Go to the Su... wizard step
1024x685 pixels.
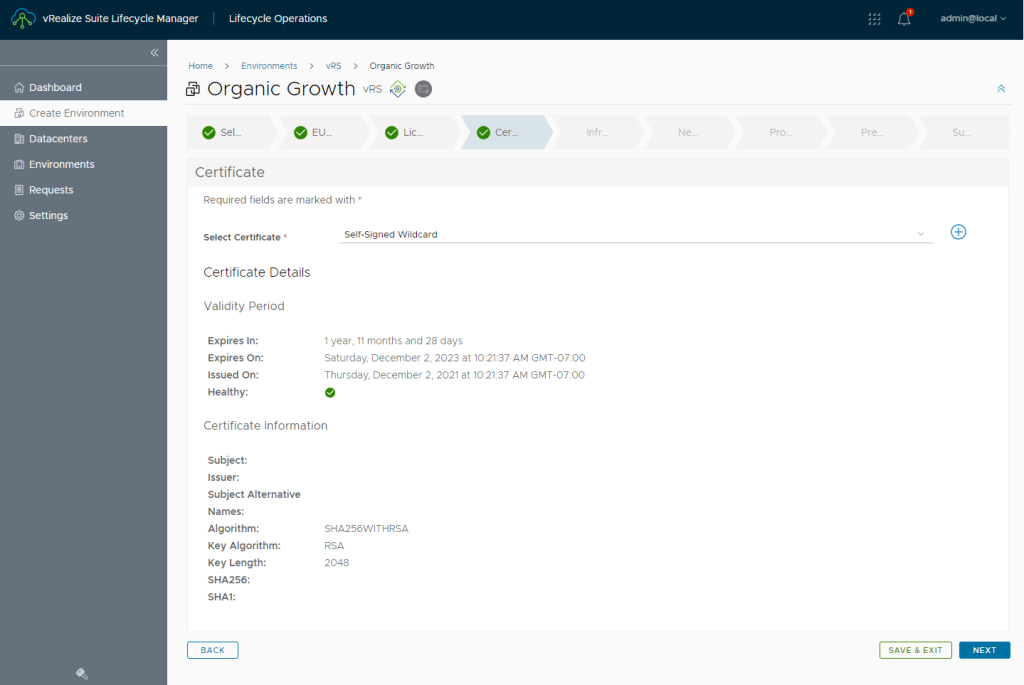(961, 133)
